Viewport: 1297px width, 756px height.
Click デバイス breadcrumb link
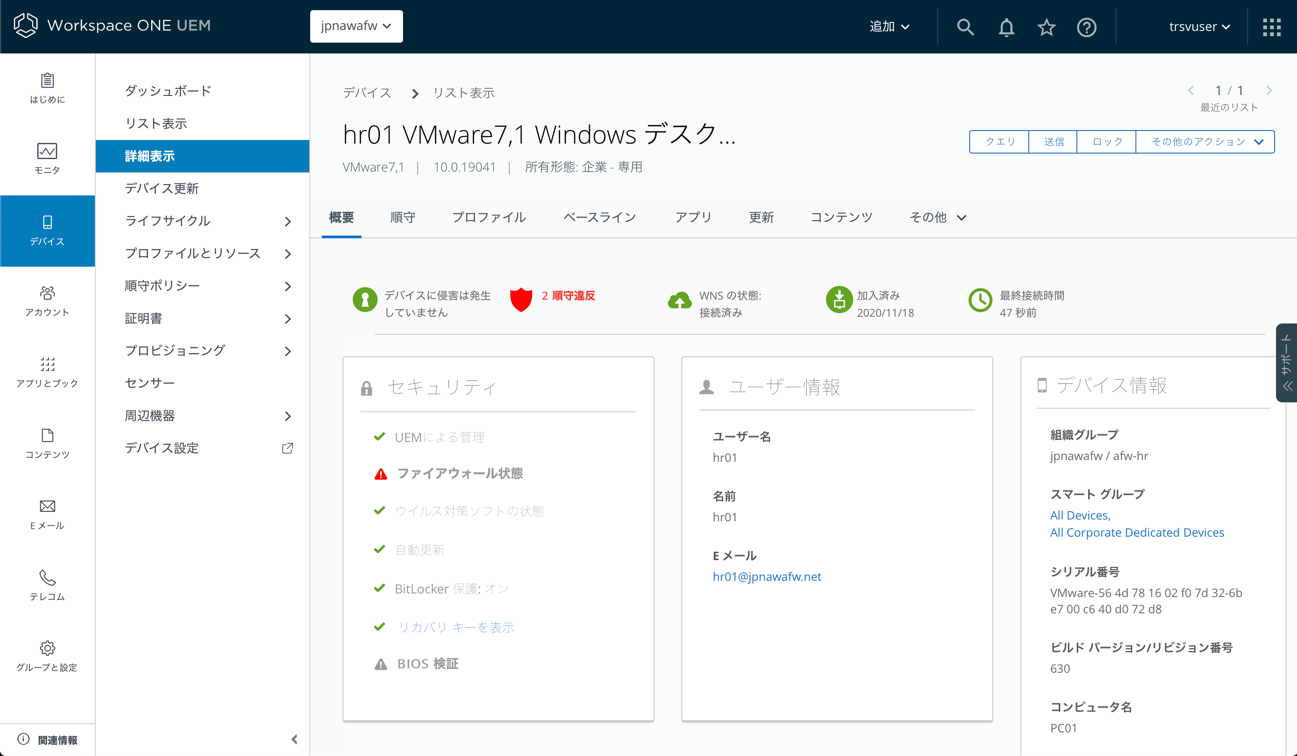pyautogui.click(x=367, y=93)
